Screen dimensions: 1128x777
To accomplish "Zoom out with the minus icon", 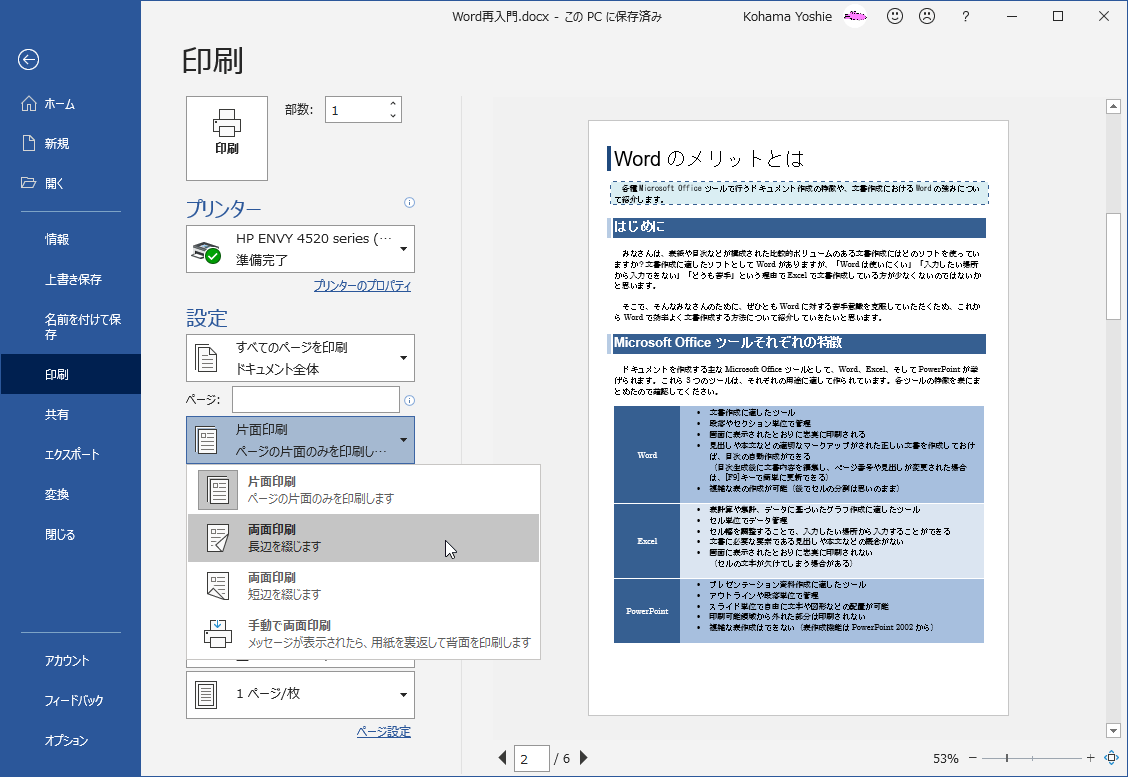I will (973, 758).
